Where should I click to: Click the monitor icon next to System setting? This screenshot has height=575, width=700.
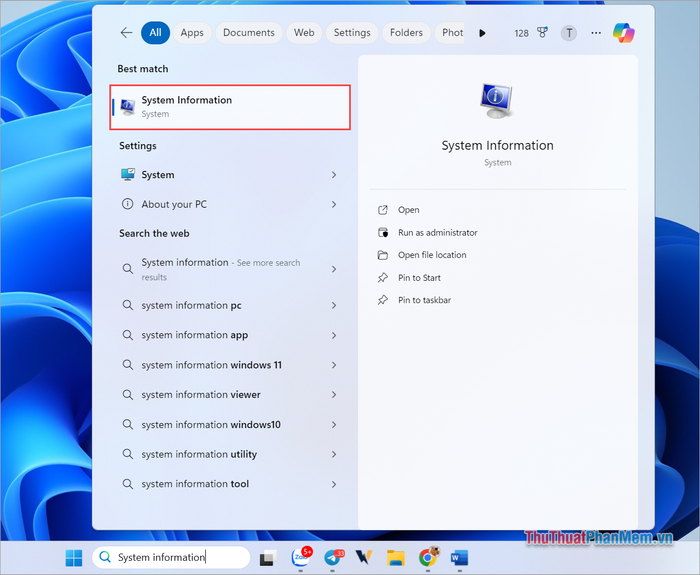128,175
